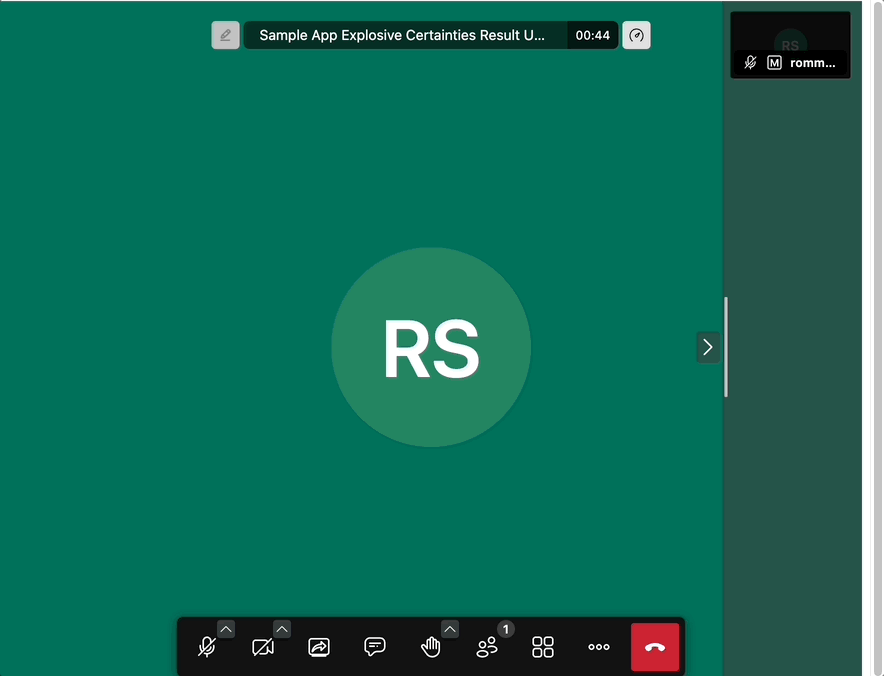Collapse the side panel with chevron arrow
The height and width of the screenshot is (676, 884).
click(x=708, y=347)
